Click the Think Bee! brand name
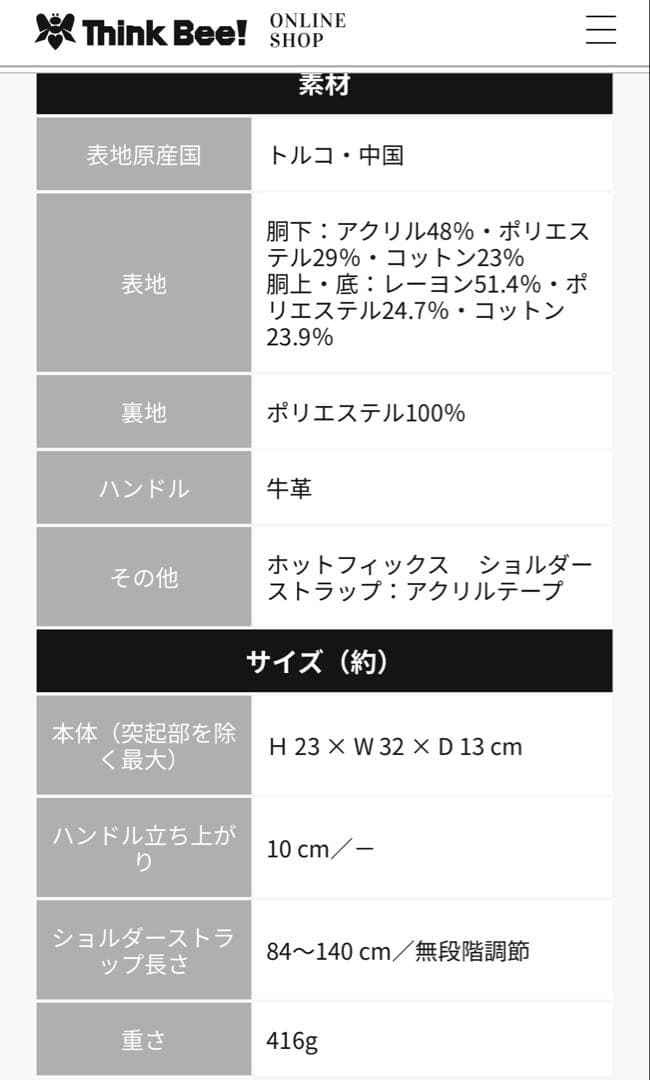 164,32
